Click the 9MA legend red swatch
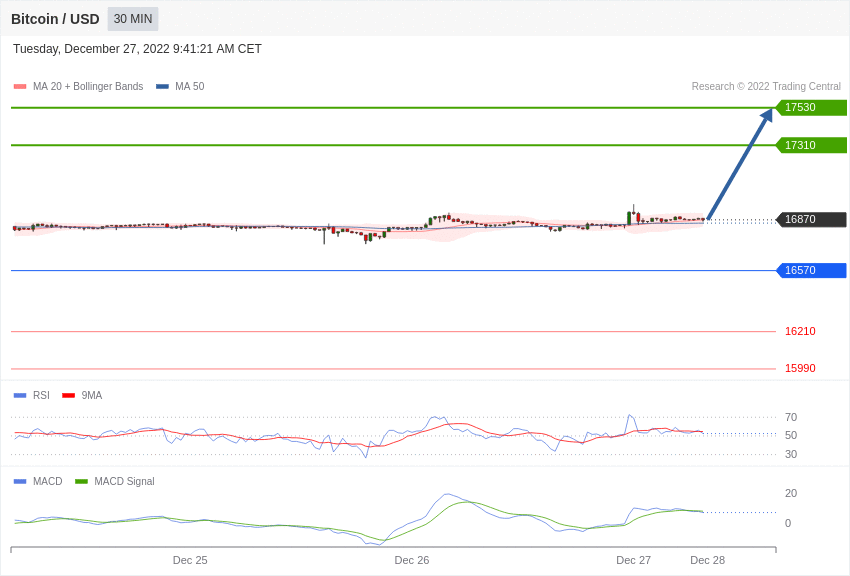This screenshot has height=576, width=850. [69, 396]
